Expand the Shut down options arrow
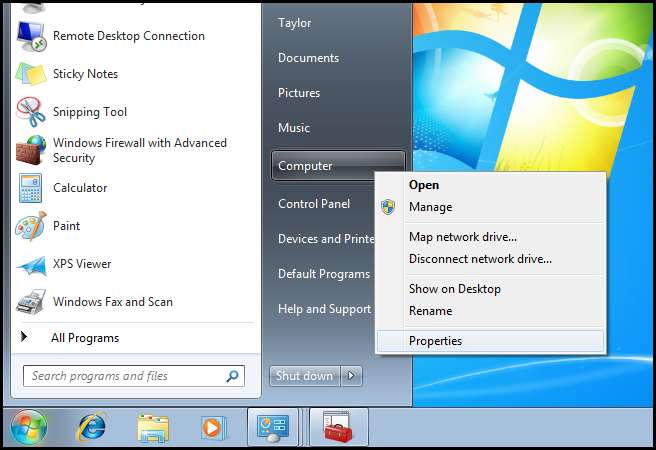The width and height of the screenshot is (656, 450). (351, 376)
